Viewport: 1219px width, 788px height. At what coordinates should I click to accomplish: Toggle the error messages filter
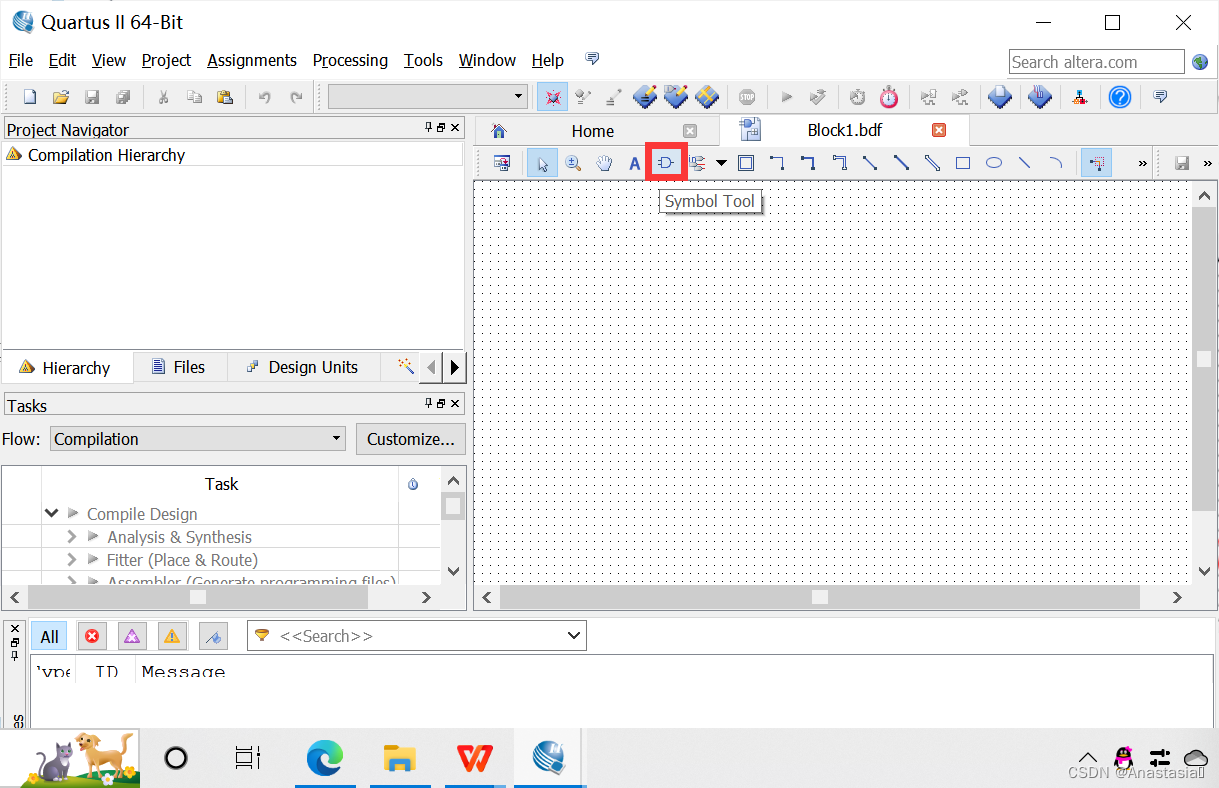(92, 636)
